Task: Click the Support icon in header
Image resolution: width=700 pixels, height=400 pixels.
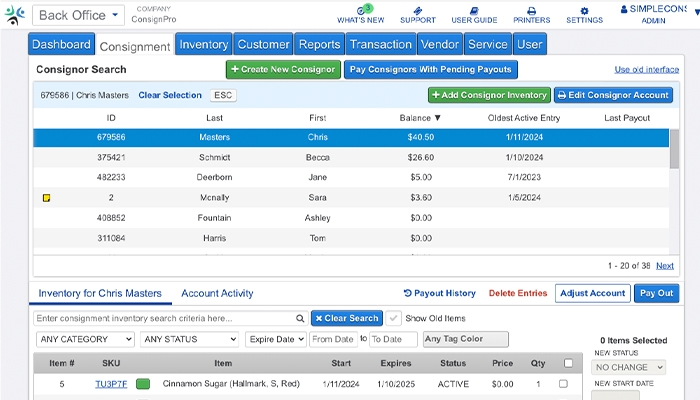Action: 417,11
